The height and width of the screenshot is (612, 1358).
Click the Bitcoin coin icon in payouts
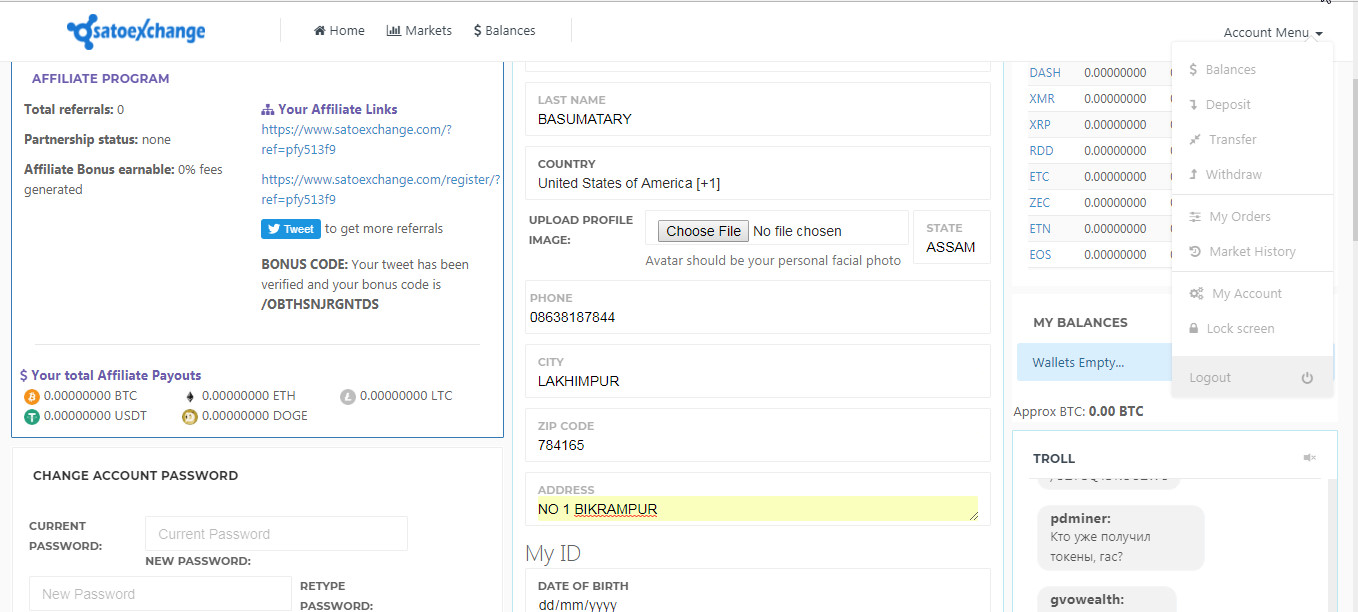32,396
